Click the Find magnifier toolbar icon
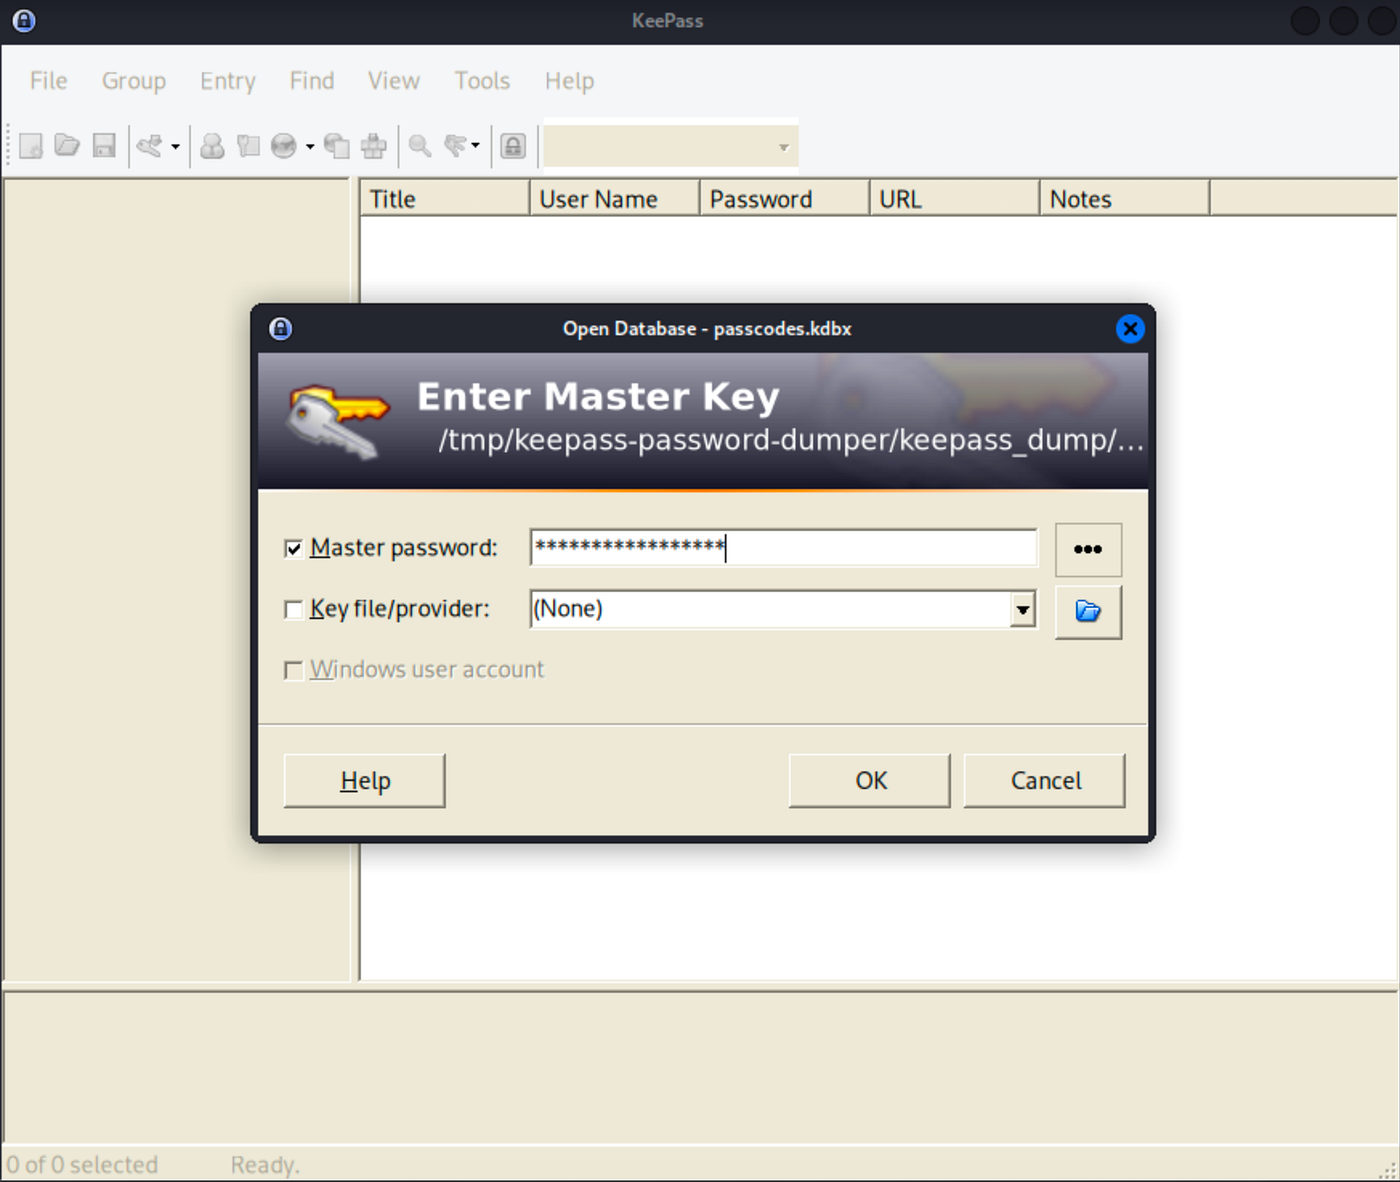 420,146
